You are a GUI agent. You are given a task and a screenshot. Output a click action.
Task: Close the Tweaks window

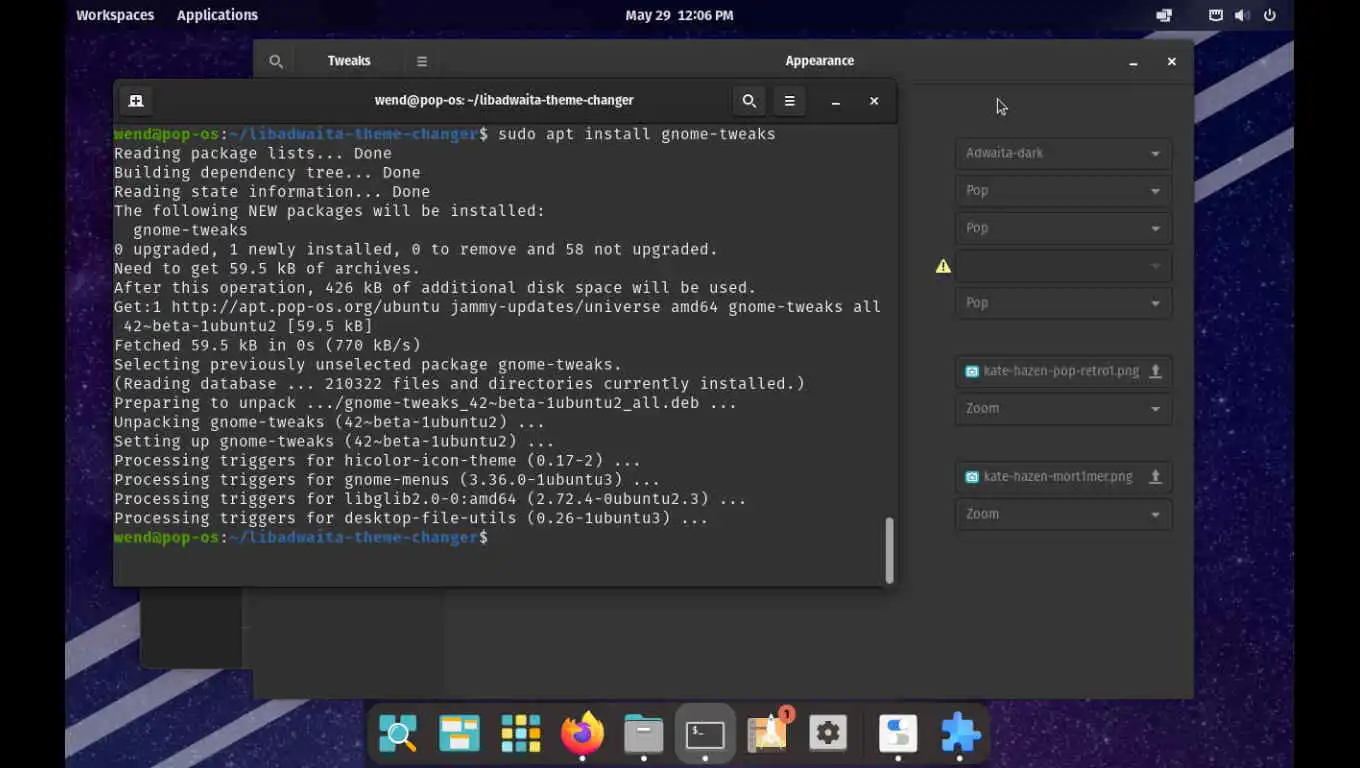(x=1172, y=62)
